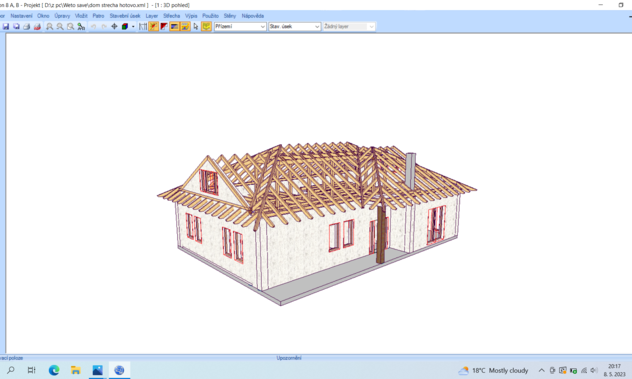Click the undo arrow icon

point(94,27)
